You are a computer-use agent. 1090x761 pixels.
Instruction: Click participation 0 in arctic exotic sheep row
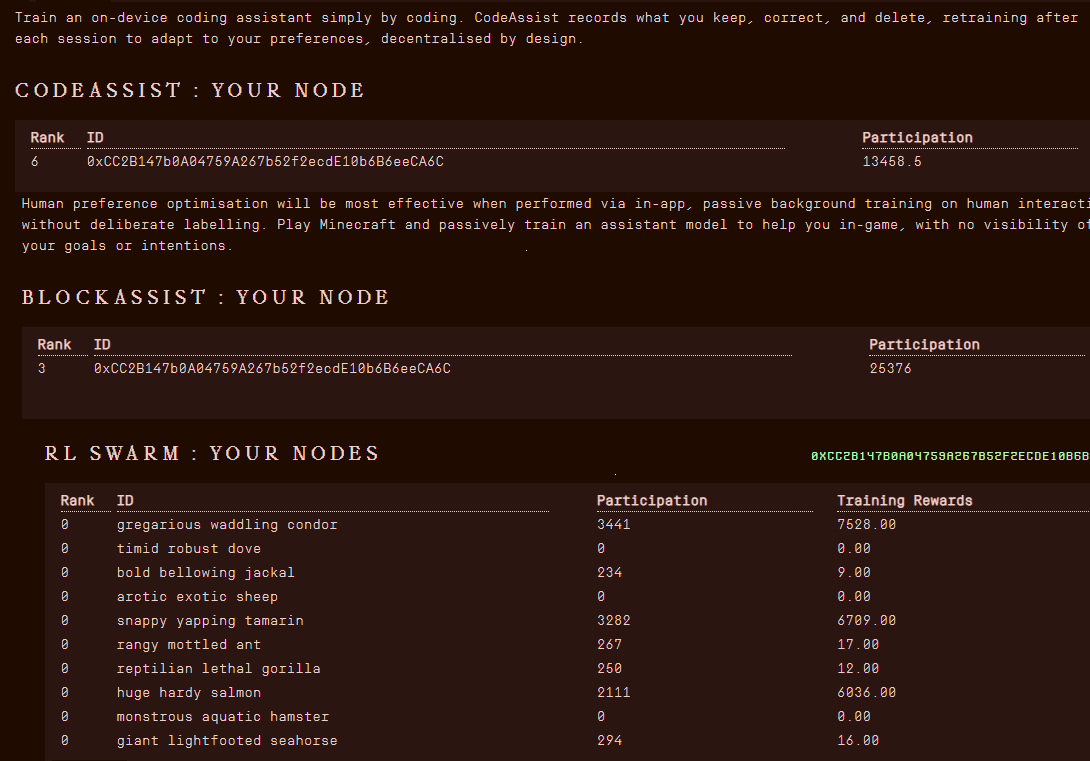(601, 596)
